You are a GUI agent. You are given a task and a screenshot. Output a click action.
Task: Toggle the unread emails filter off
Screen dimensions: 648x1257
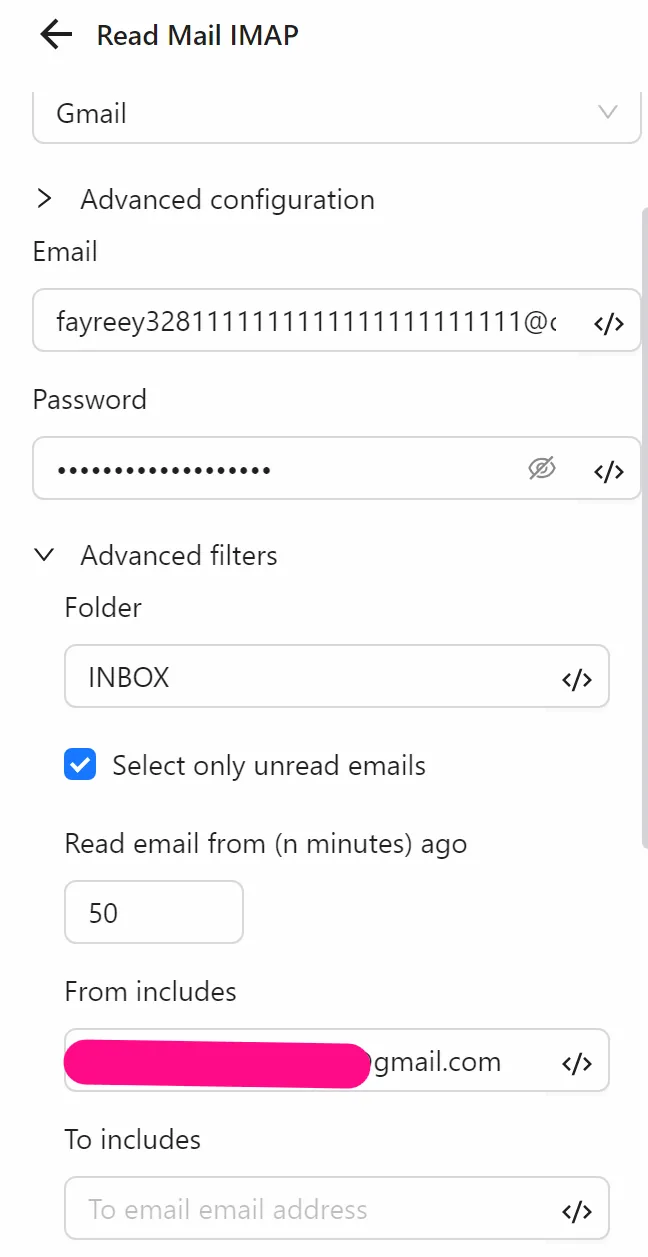pyautogui.click(x=80, y=765)
